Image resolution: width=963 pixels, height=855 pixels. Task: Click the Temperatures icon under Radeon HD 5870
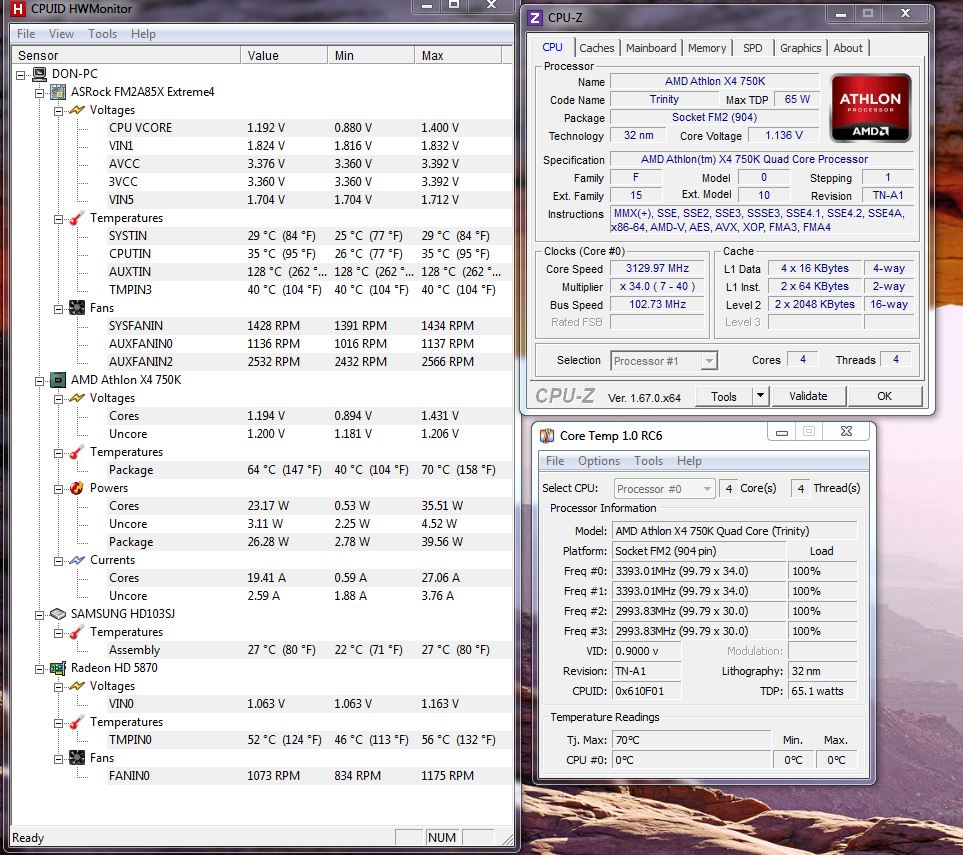(x=77, y=722)
